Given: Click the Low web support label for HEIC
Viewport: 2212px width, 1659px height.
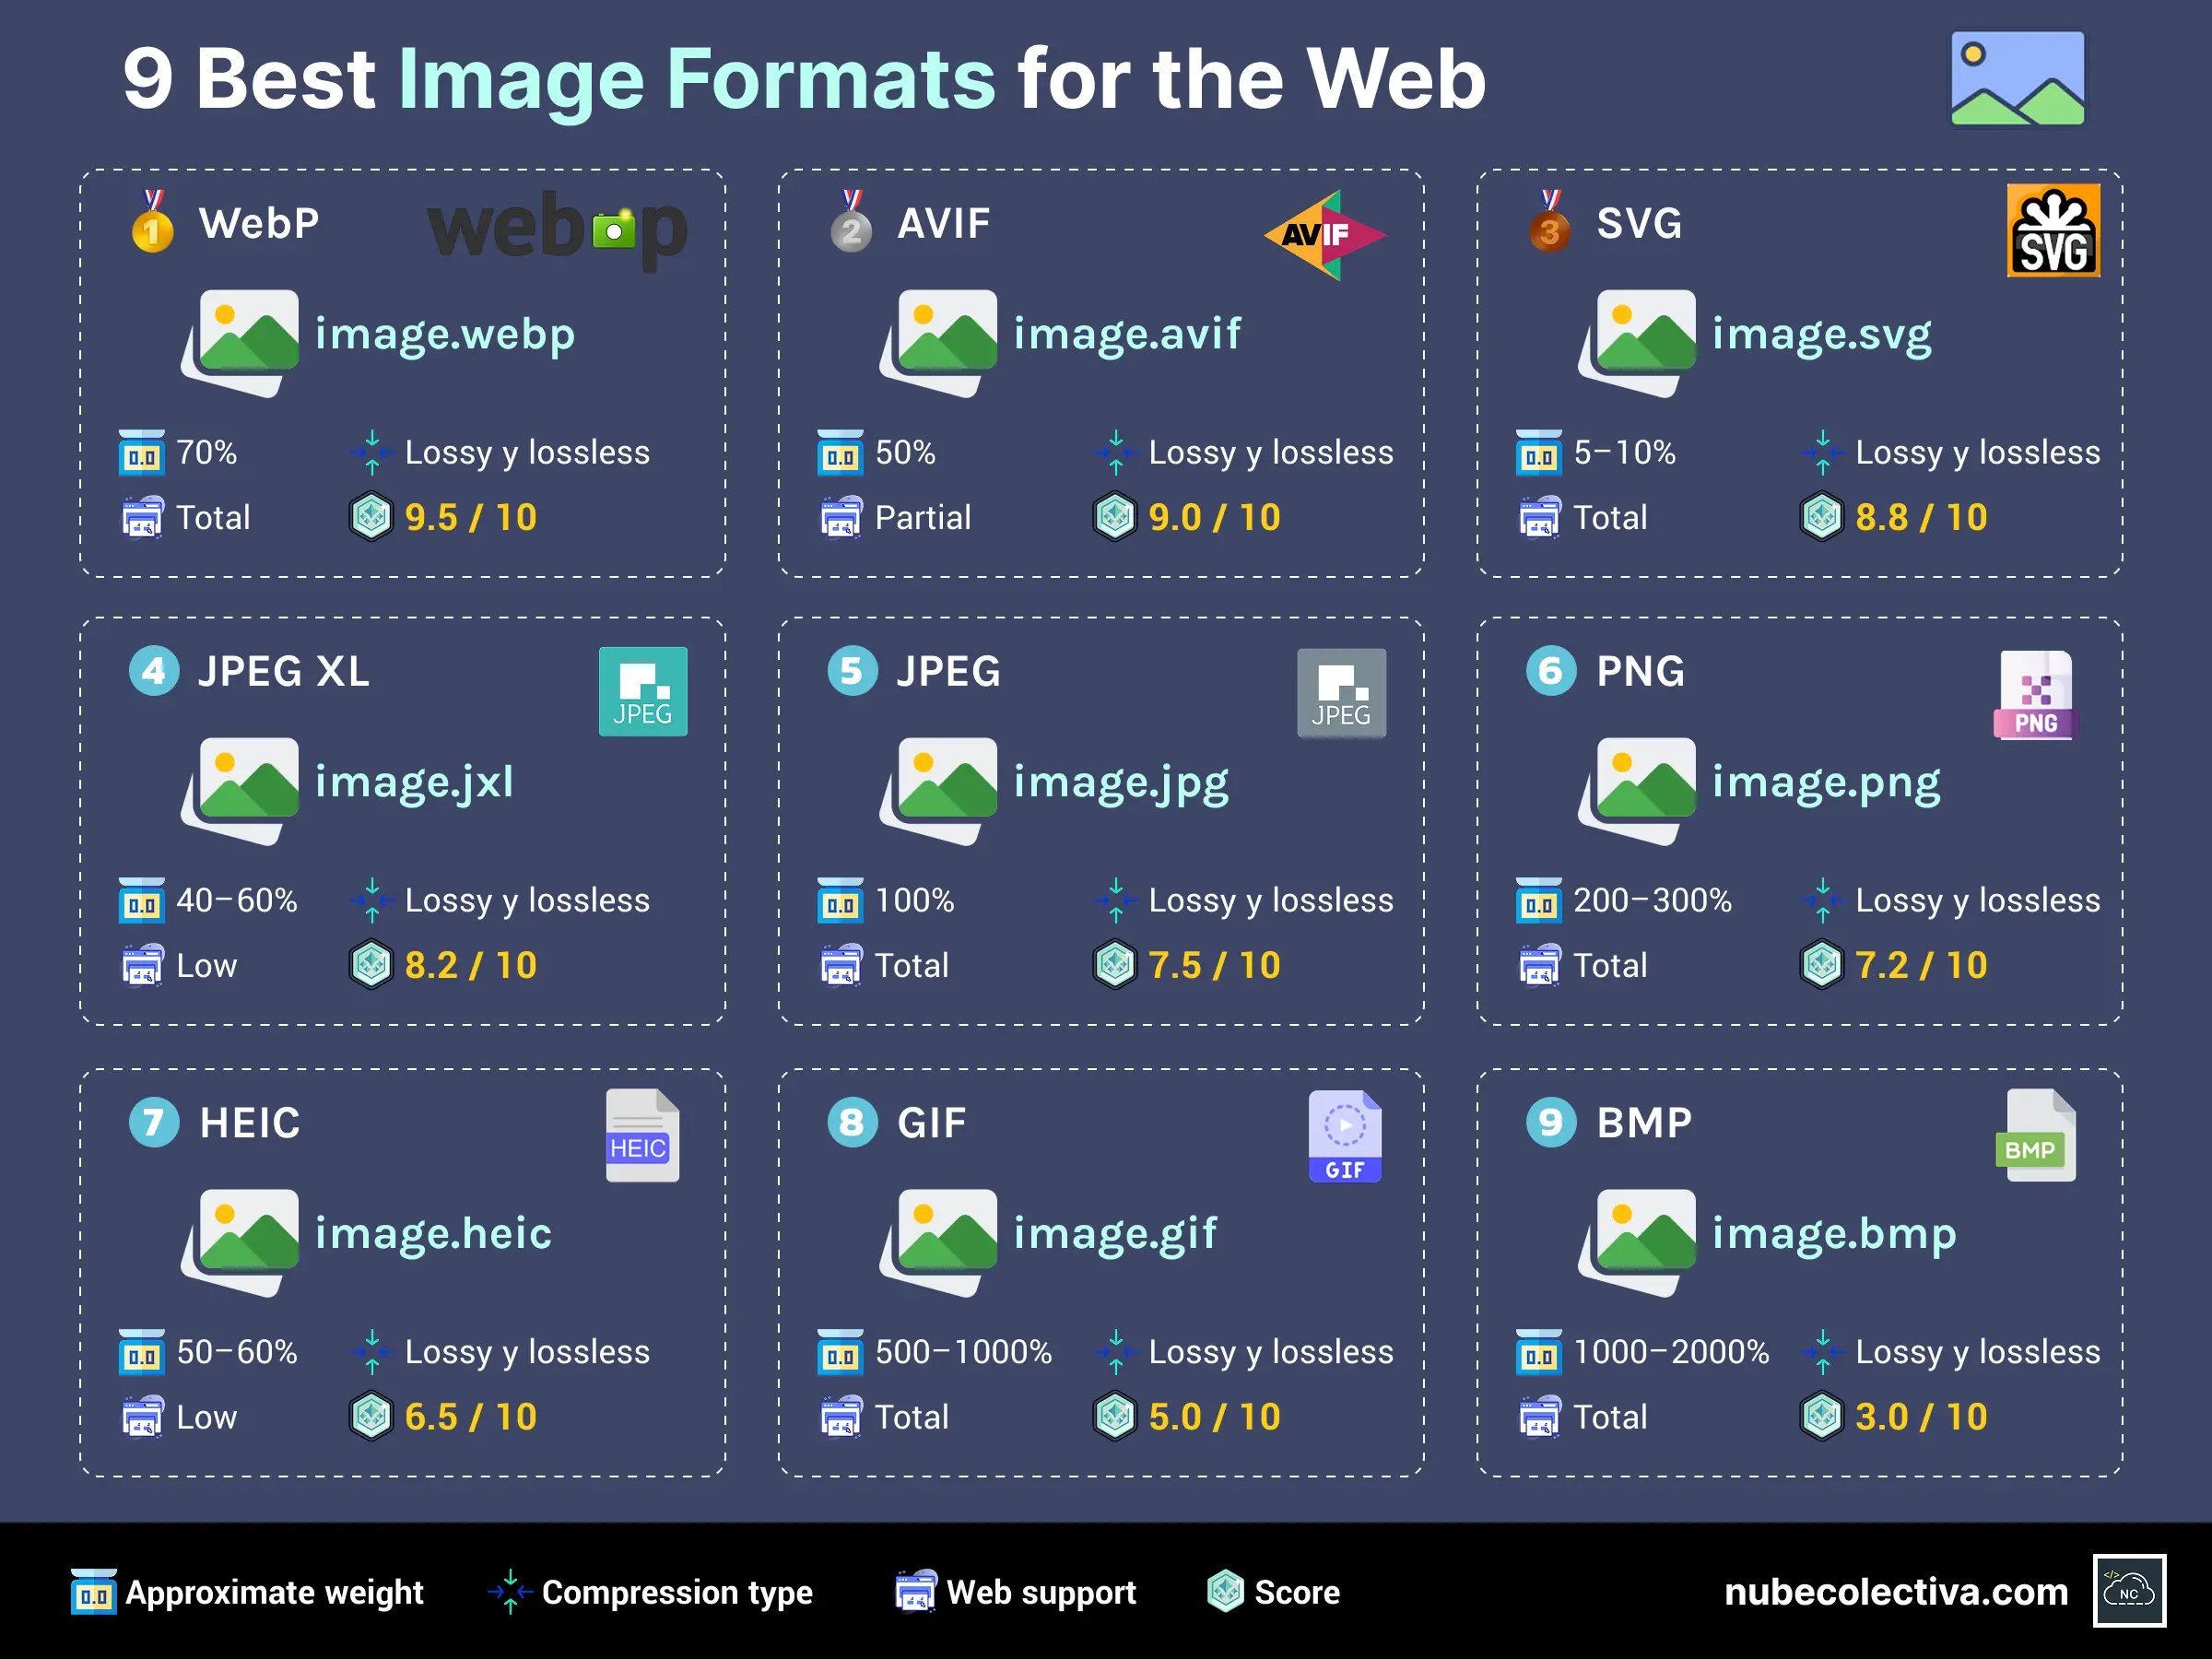Looking at the screenshot, I should tap(207, 1417).
